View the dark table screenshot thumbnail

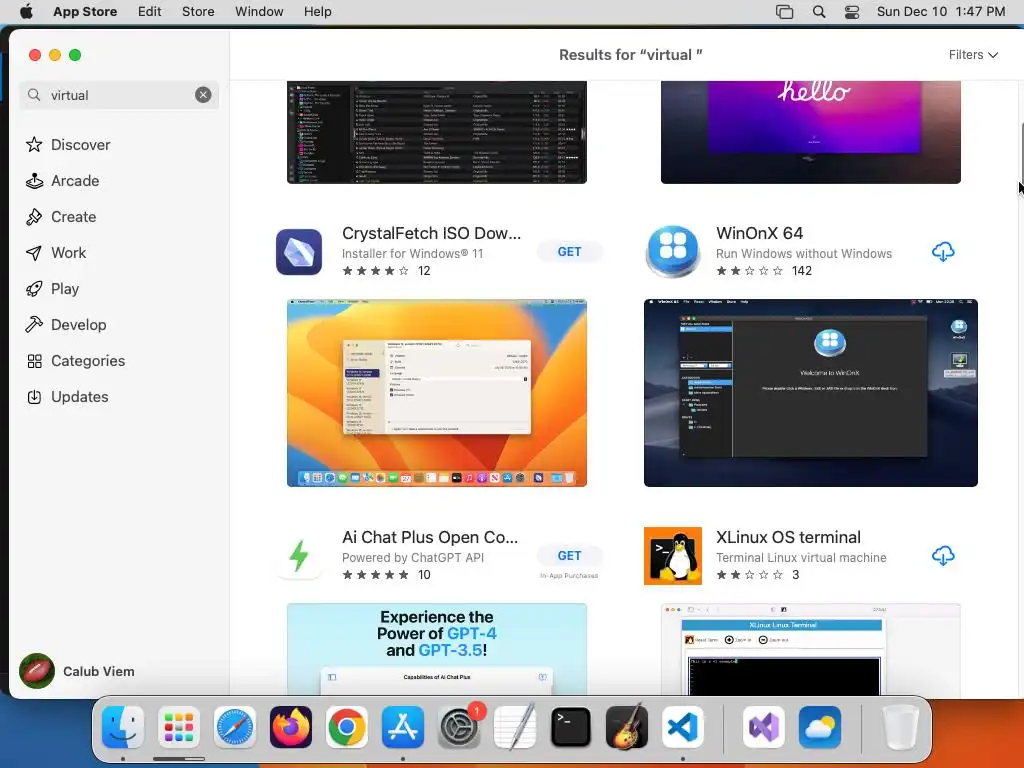(x=437, y=132)
